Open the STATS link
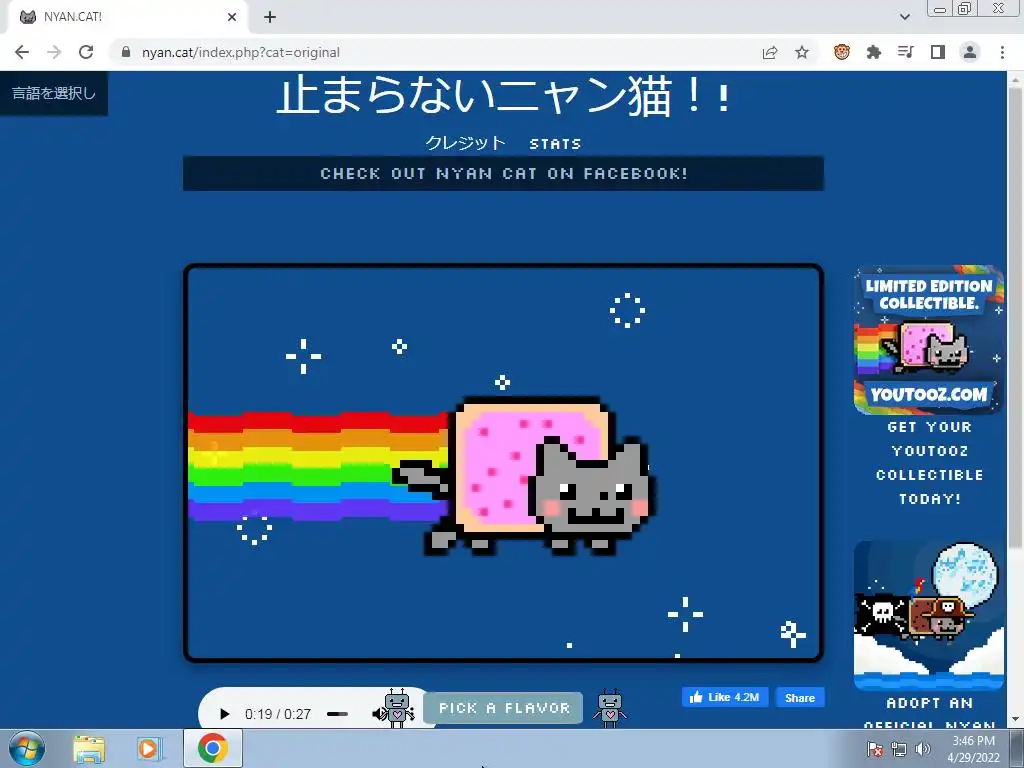 coord(555,144)
